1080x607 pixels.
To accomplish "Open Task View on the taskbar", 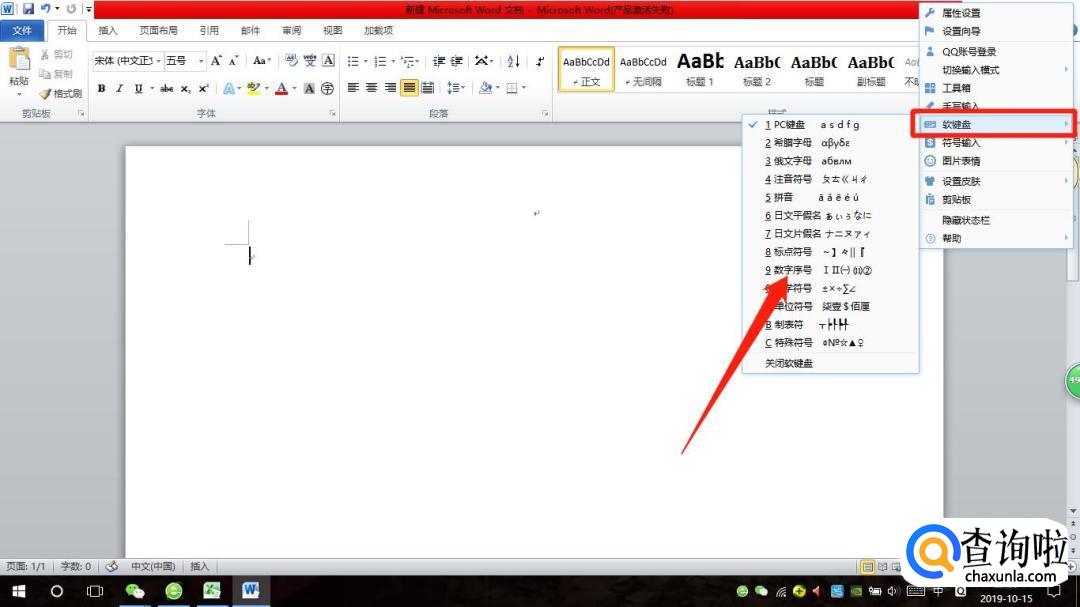I will click(x=95, y=591).
